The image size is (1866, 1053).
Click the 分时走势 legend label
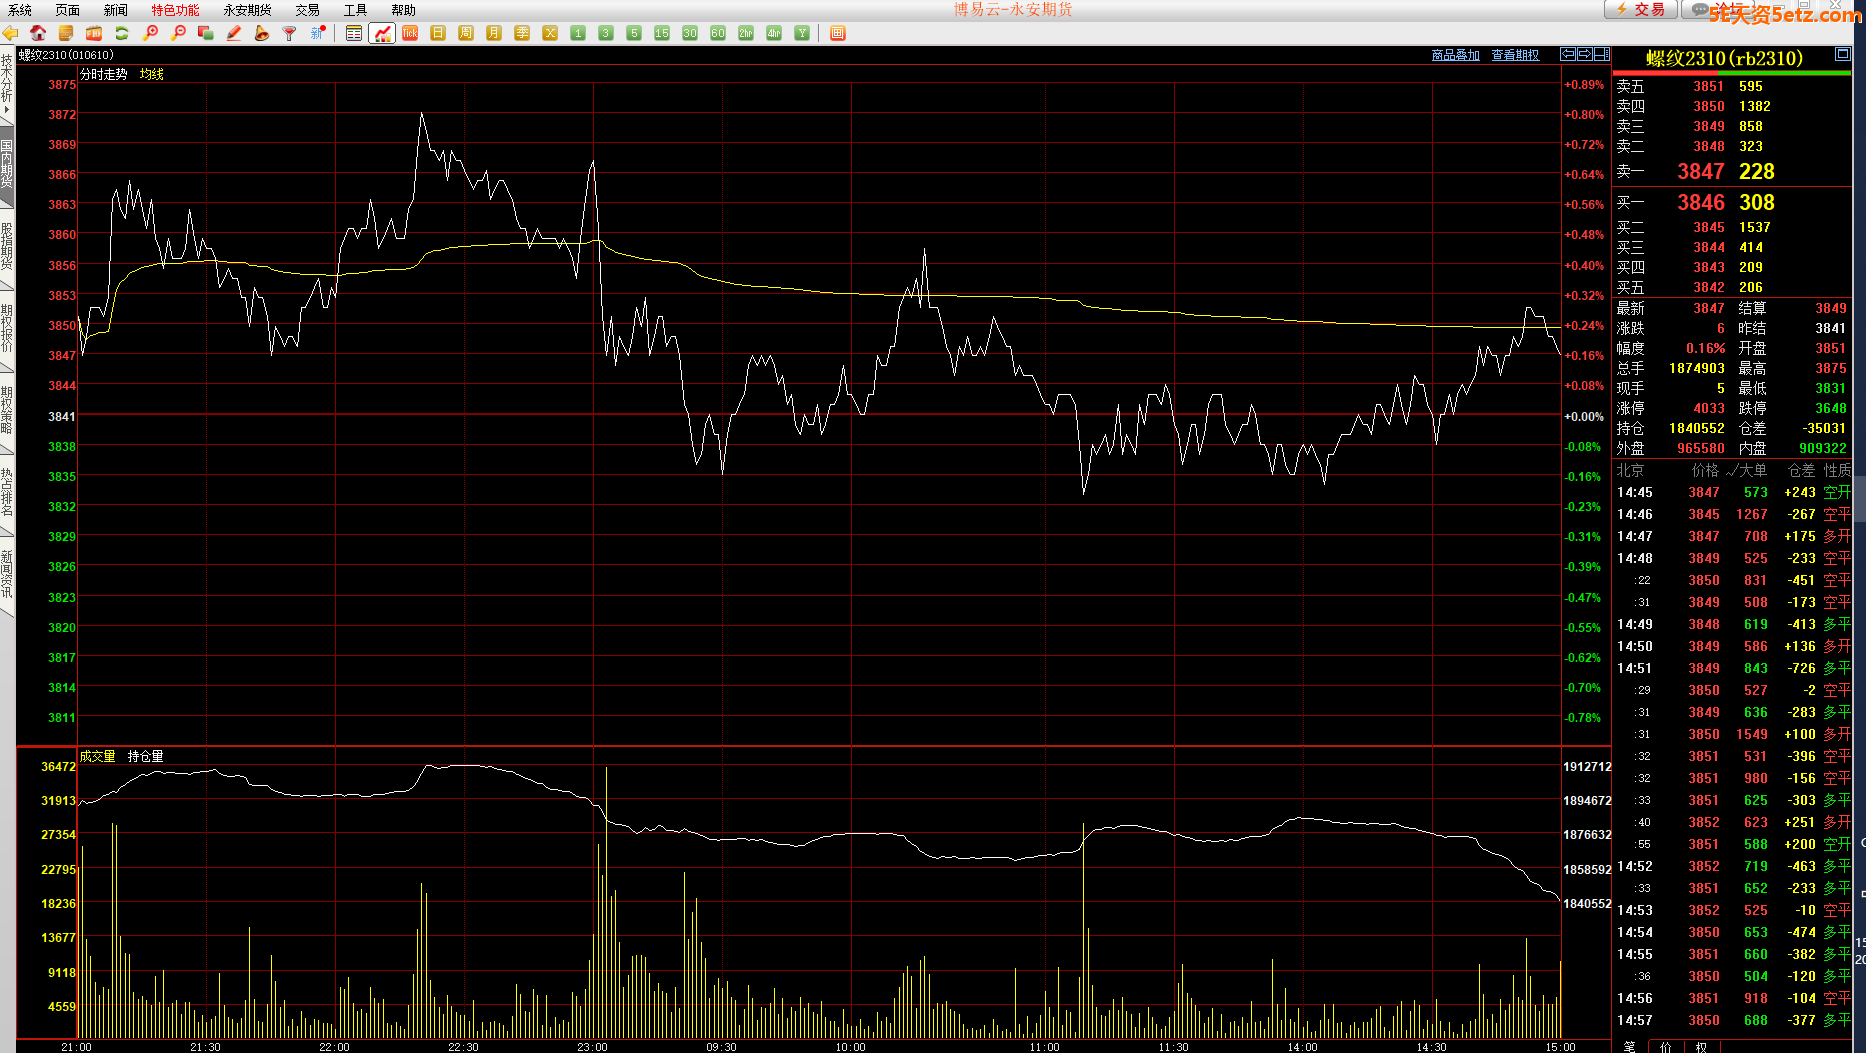104,74
